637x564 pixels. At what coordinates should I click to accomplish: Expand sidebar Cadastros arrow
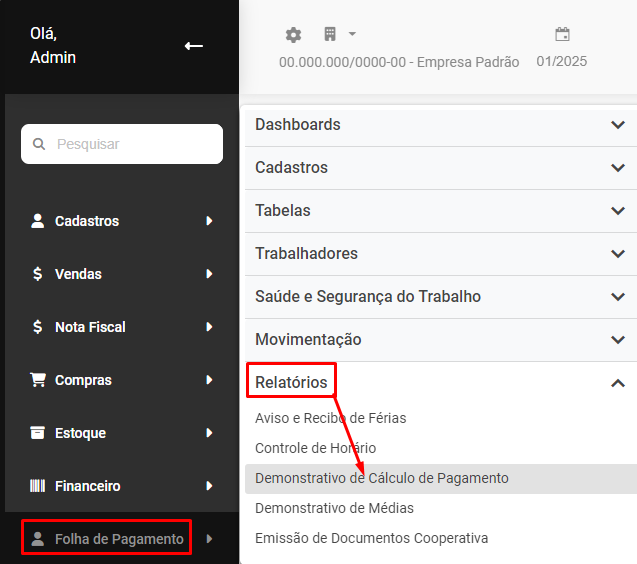tap(209, 221)
